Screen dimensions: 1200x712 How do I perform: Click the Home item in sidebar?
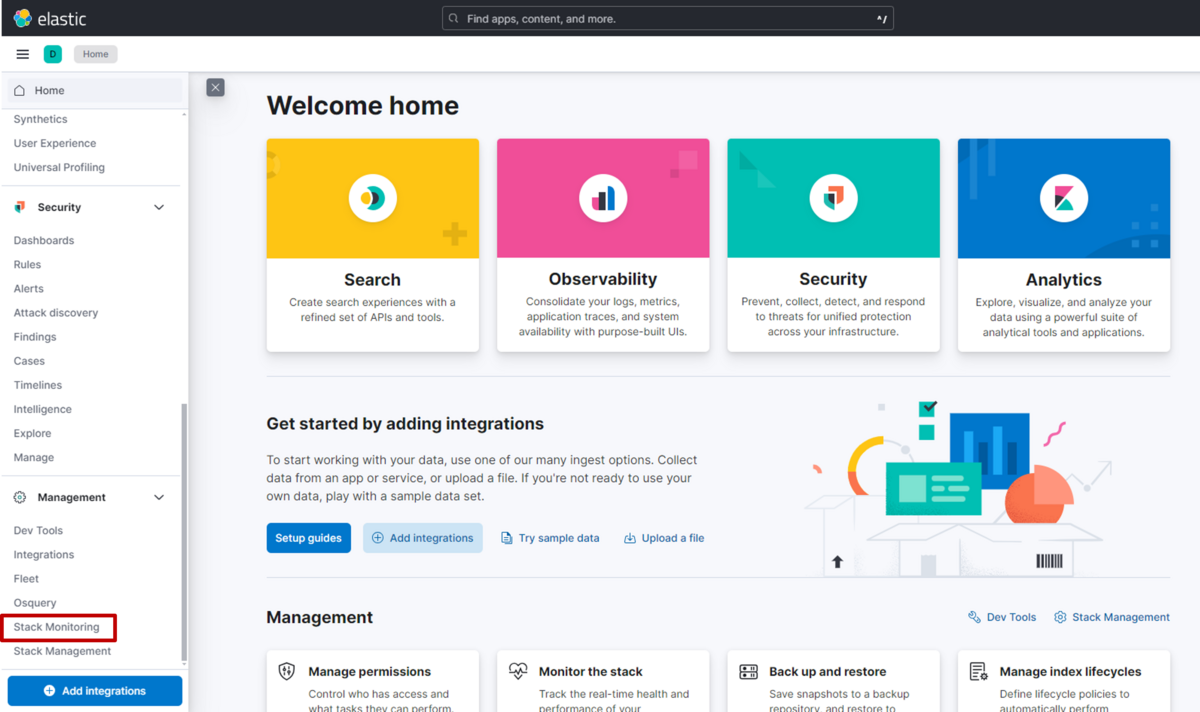pos(94,90)
